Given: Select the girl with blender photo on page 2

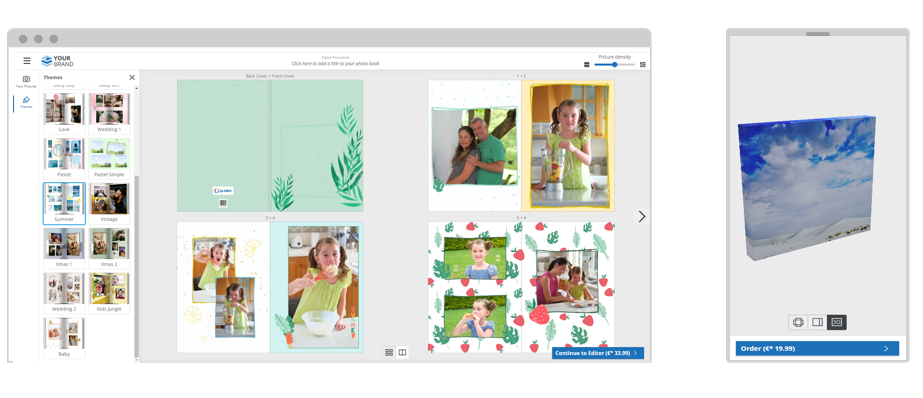Looking at the screenshot, I should click(x=569, y=146).
